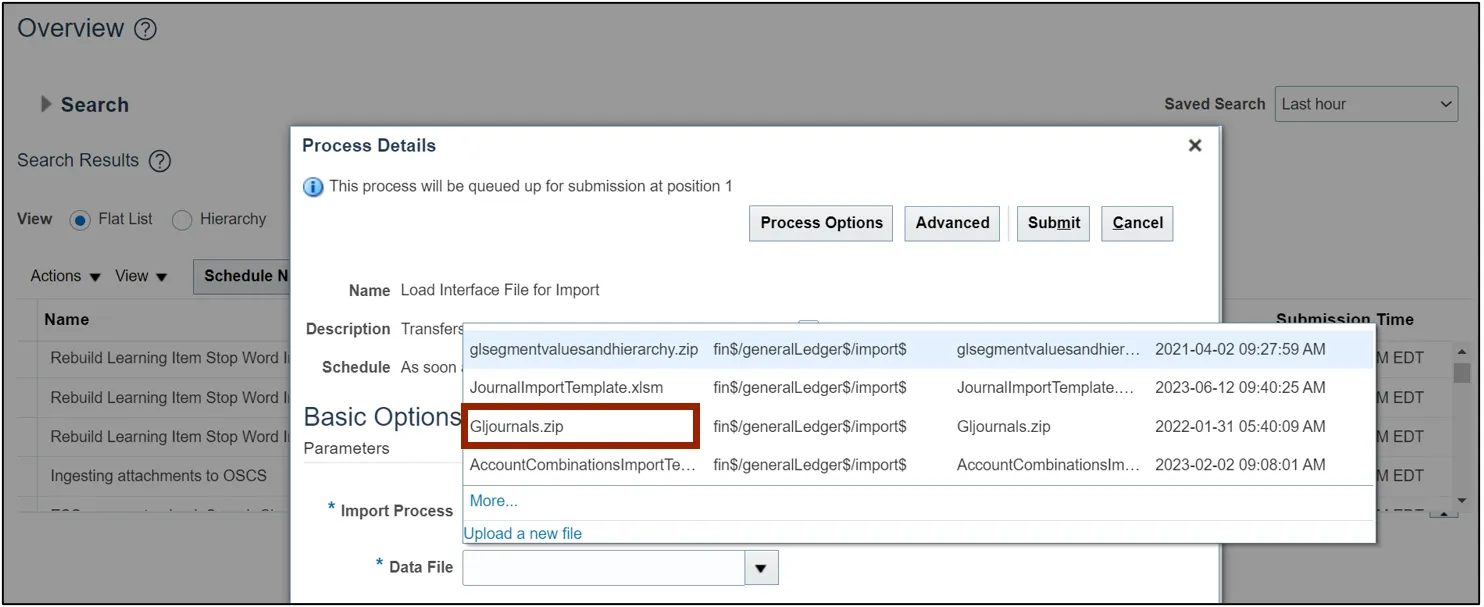Select Gljournals.zip from the file list
This screenshot has width=1484, height=607.
click(x=517, y=427)
